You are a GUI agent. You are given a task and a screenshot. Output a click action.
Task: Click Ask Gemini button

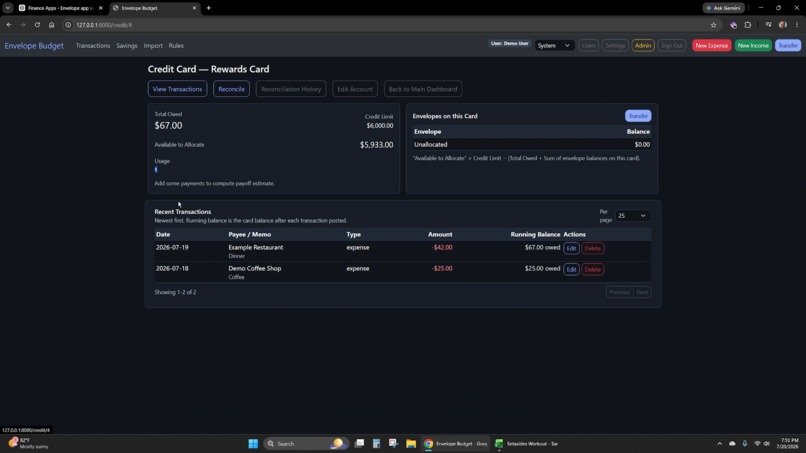tap(723, 8)
